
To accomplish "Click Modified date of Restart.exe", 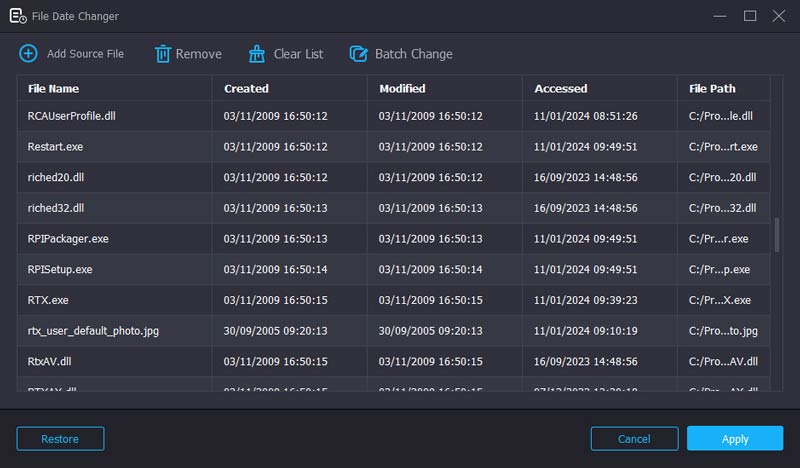I will (x=431, y=147).
